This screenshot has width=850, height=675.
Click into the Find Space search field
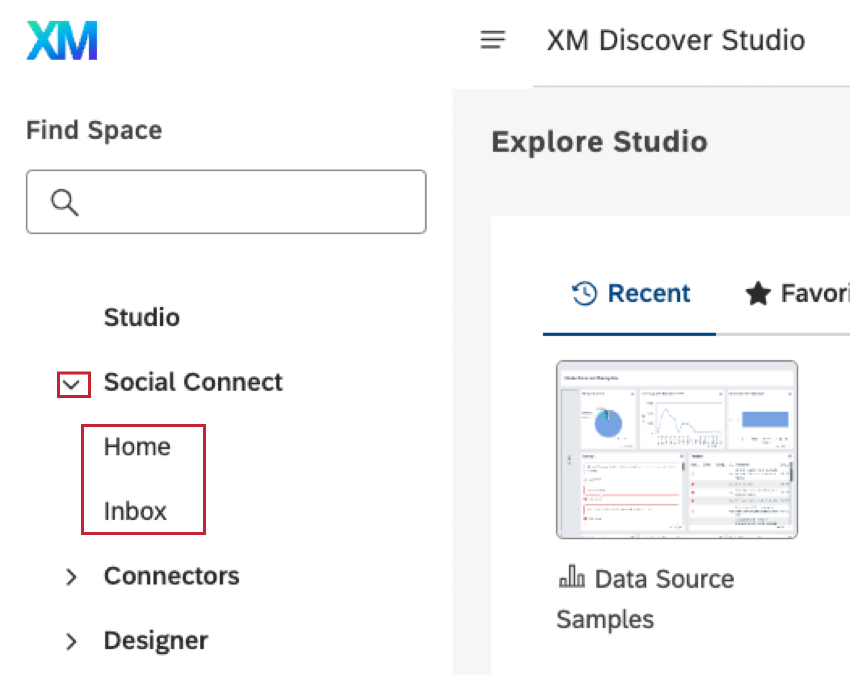point(226,202)
